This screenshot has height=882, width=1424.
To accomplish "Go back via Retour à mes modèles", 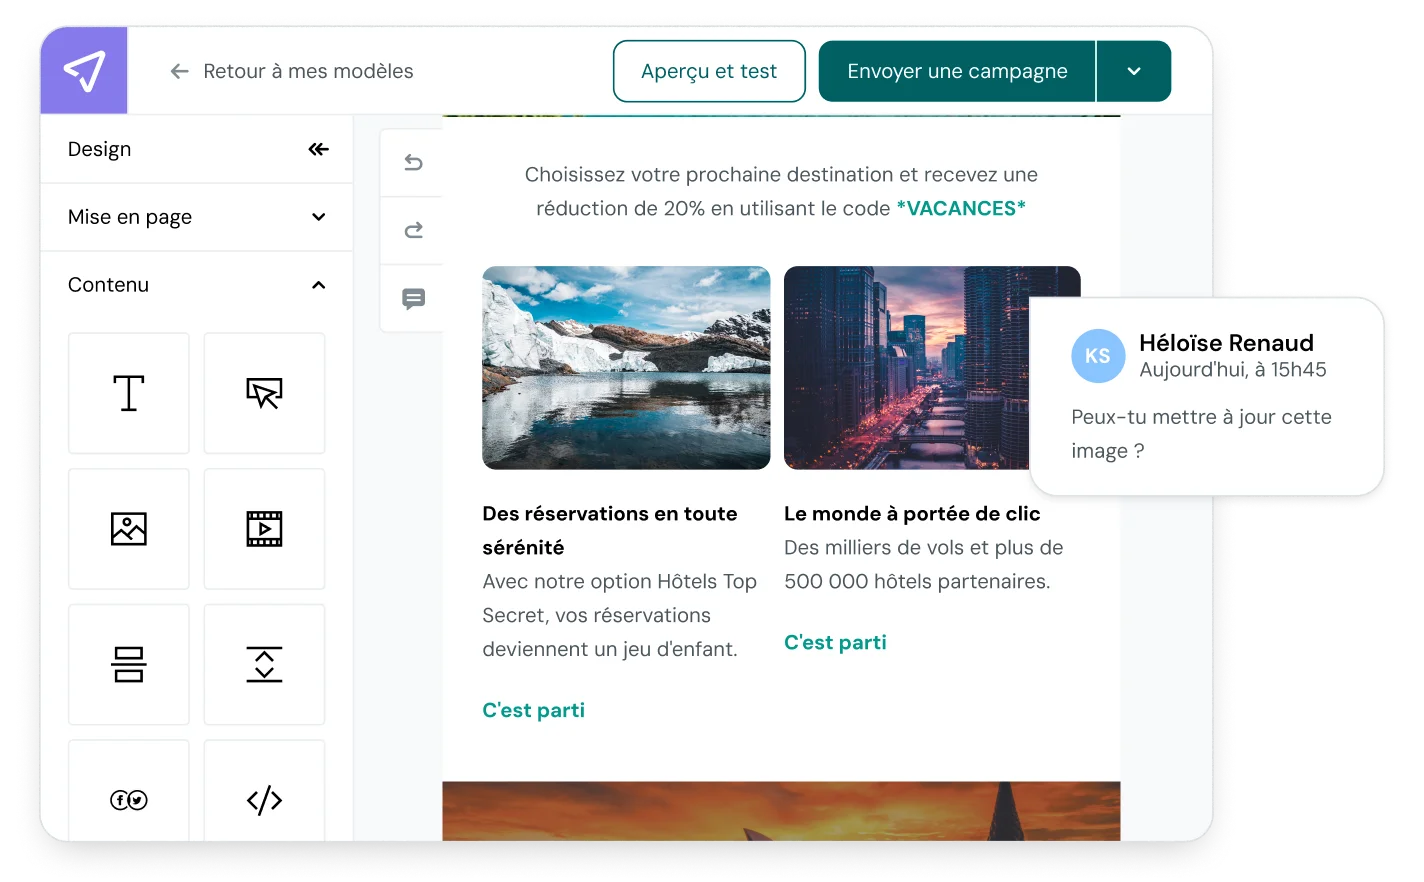I will tap(308, 71).
